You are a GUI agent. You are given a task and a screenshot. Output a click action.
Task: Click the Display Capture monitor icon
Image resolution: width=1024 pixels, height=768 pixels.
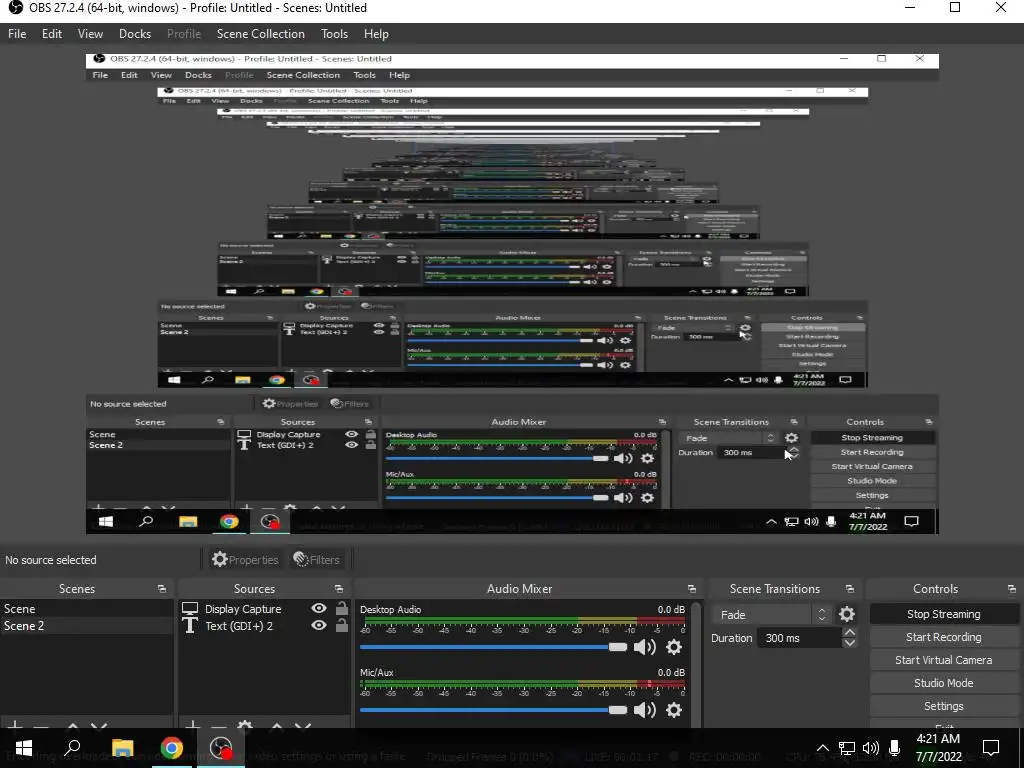[190, 609]
